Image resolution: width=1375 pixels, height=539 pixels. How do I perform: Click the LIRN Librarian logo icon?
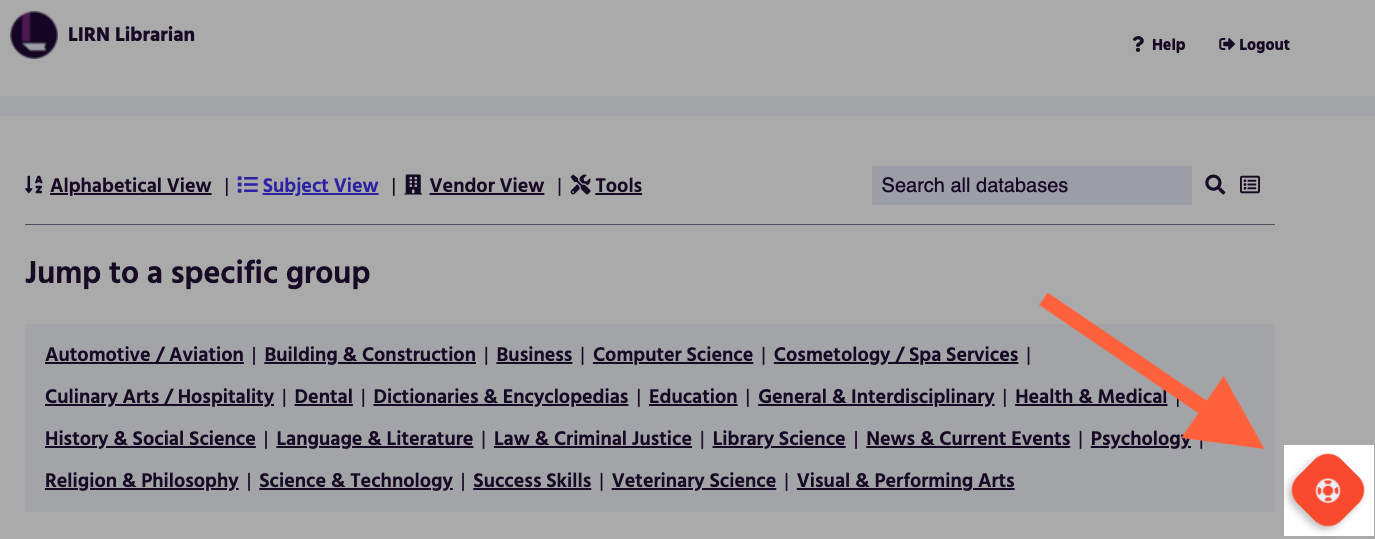point(33,34)
